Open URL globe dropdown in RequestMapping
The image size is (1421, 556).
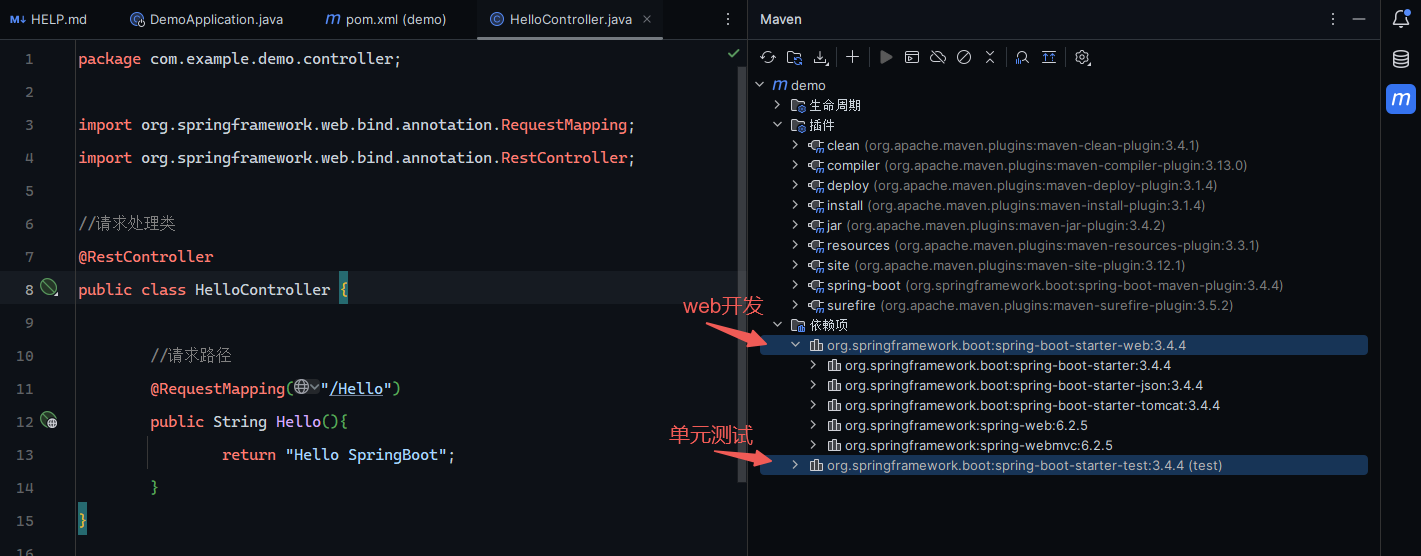306,388
